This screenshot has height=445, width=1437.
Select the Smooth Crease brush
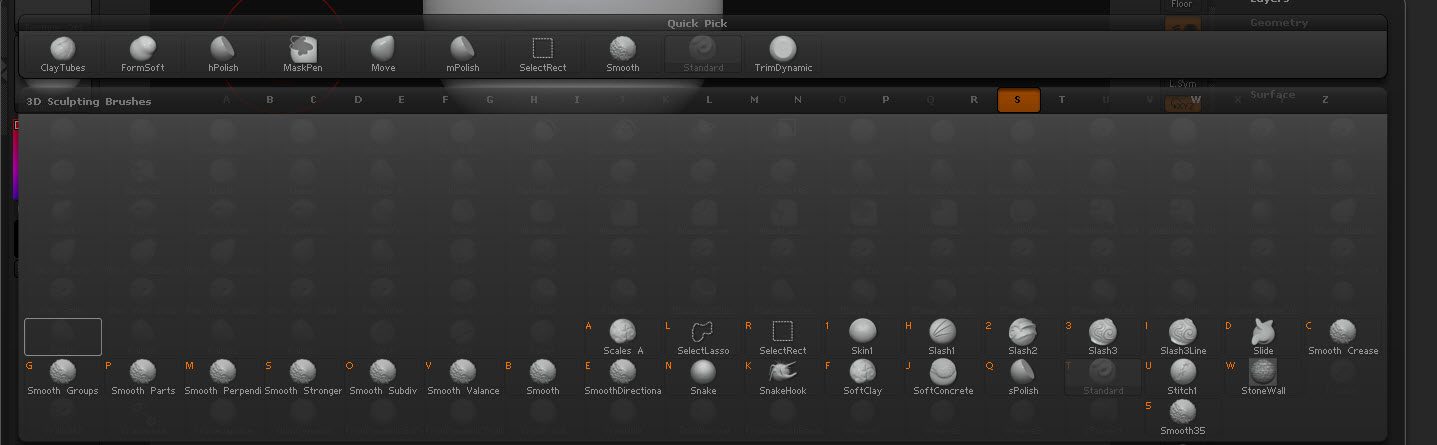[x=1343, y=338]
